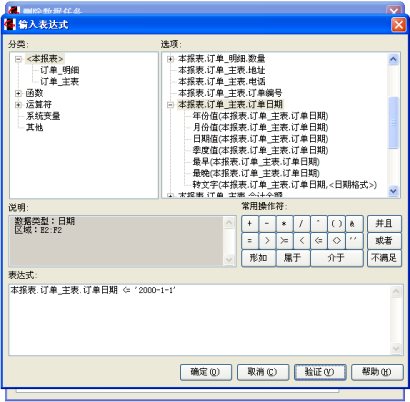410x402 pixels.
Task: Collapse 本报表.订单_主表.订单日期 node
Action: click(x=170, y=105)
